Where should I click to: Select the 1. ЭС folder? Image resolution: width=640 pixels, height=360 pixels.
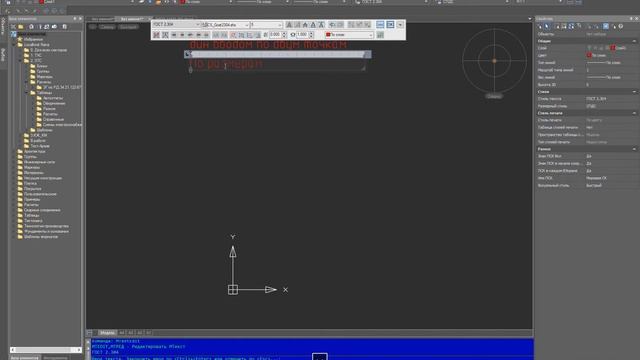tap(33, 56)
